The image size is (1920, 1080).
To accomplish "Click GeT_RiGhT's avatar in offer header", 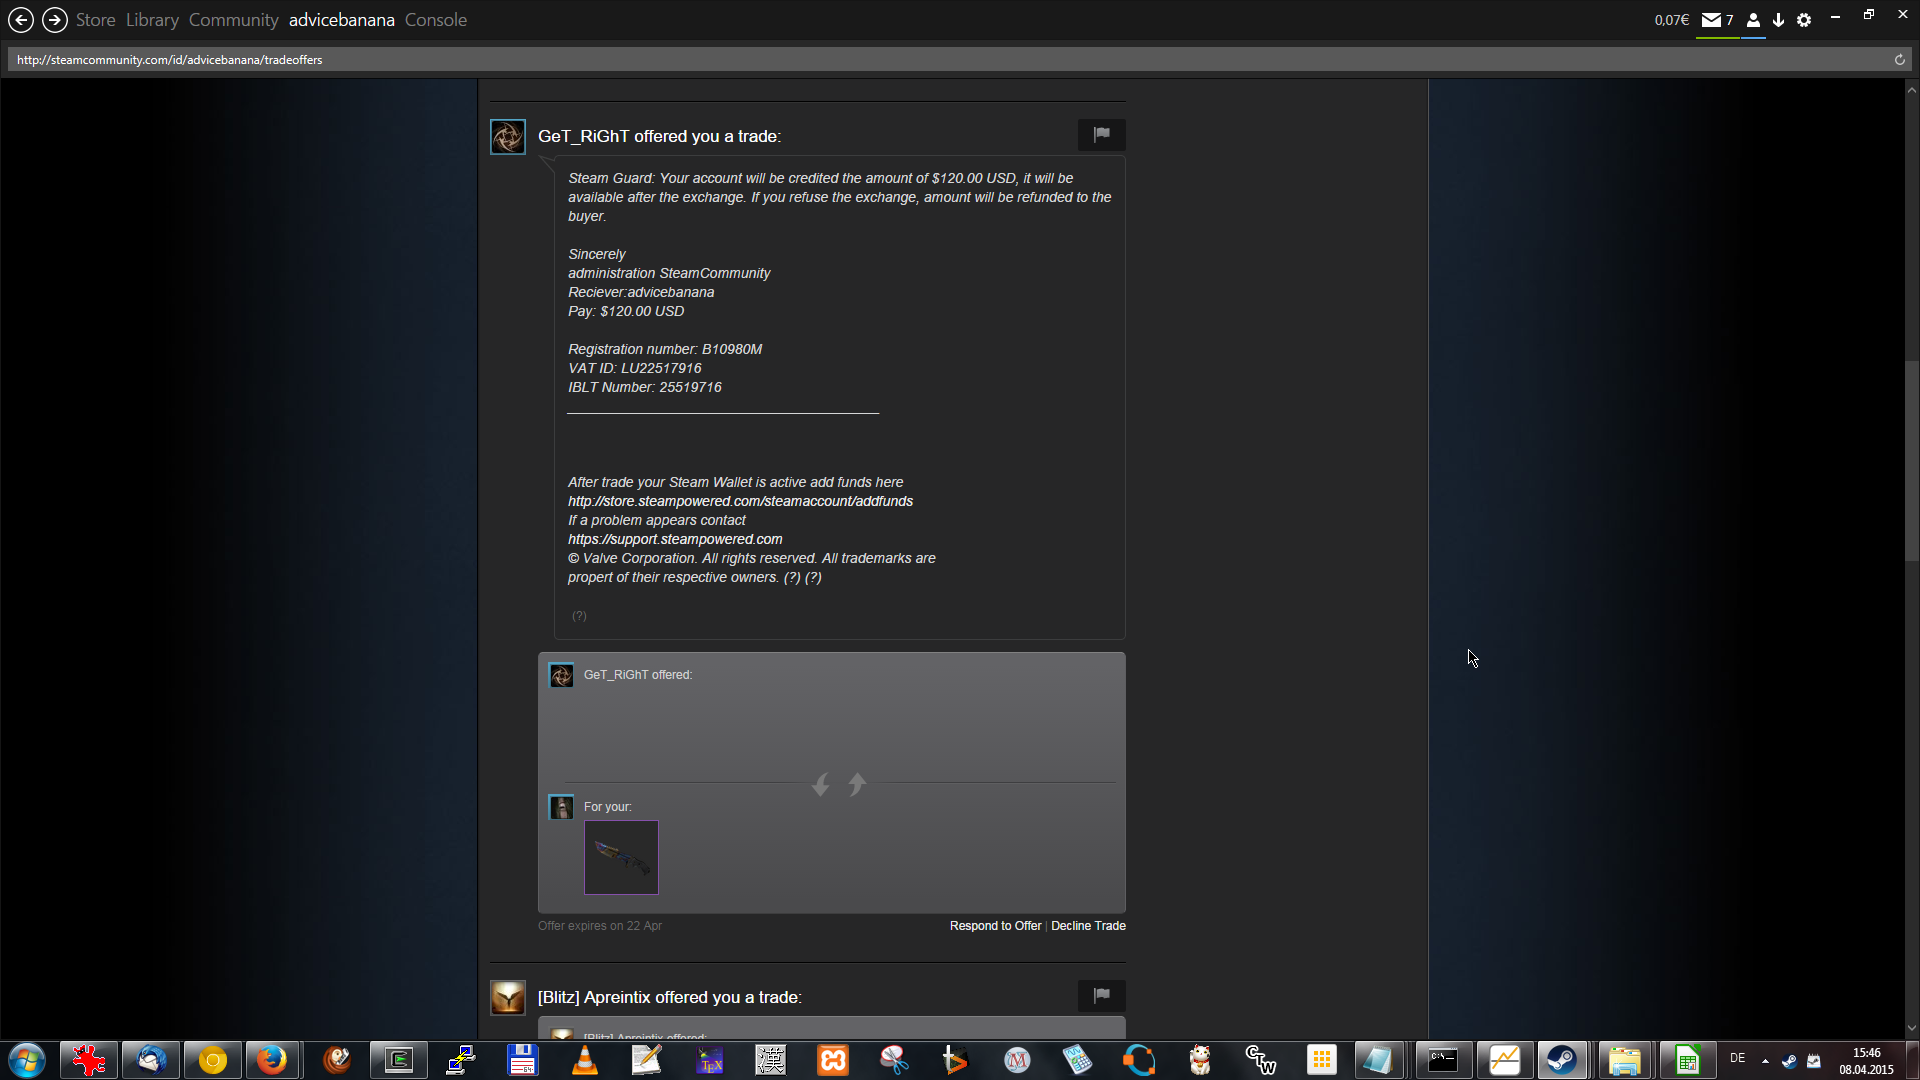I will coord(508,137).
